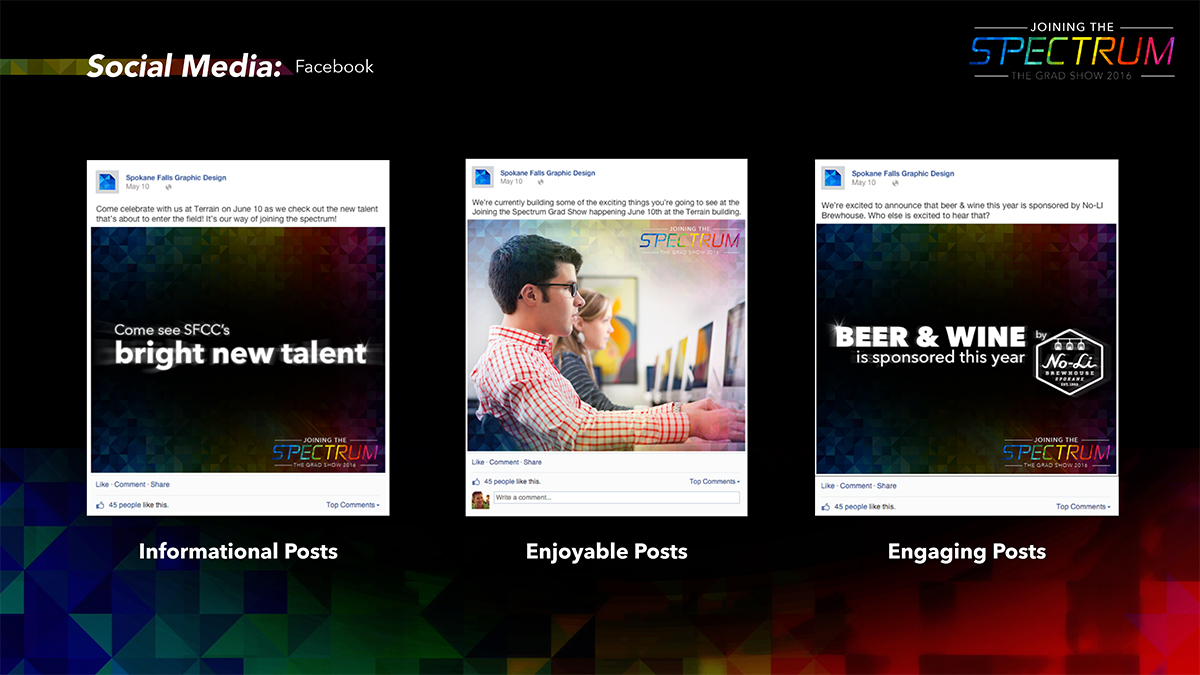Click the Joining the Spectrum logo in the slide corner
This screenshot has height=675, width=1200.
pyautogui.click(x=1071, y=50)
